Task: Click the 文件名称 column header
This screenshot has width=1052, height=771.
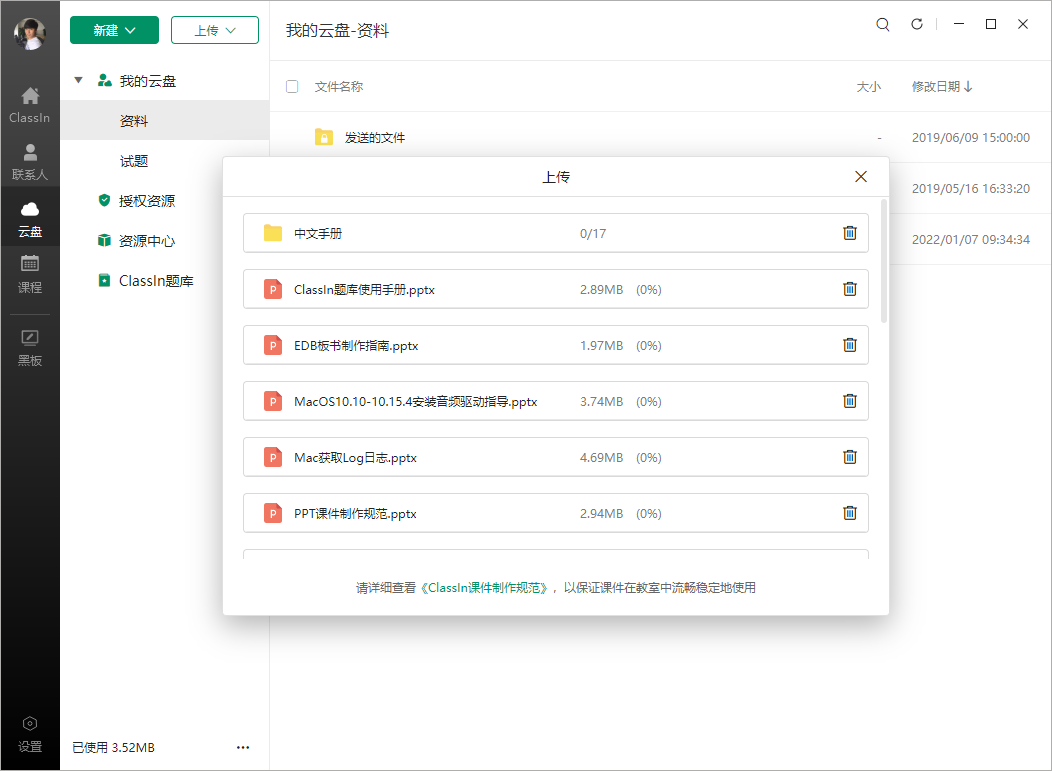Action: [x=339, y=87]
